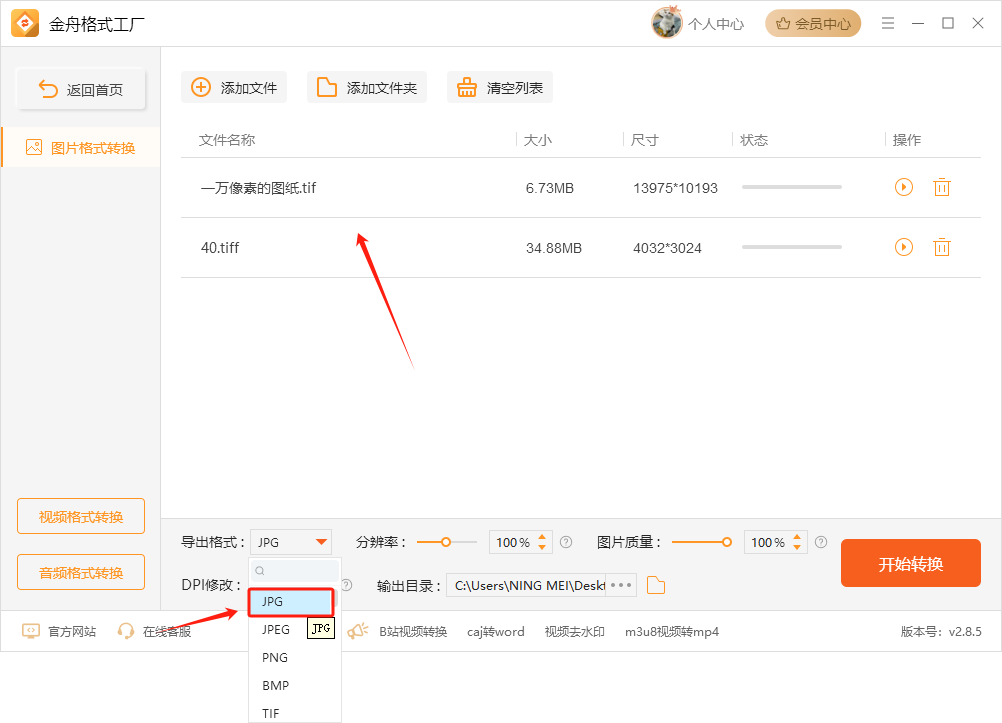Screen dimensions: 1002x723
Task: Click size value 34.88MB
Action: click(x=553, y=248)
